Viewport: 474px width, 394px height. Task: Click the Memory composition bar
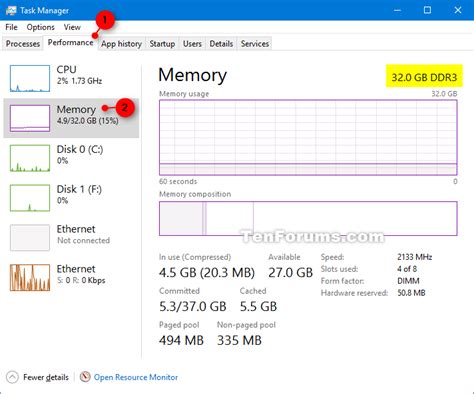pyautogui.click(x=308, y=218)
